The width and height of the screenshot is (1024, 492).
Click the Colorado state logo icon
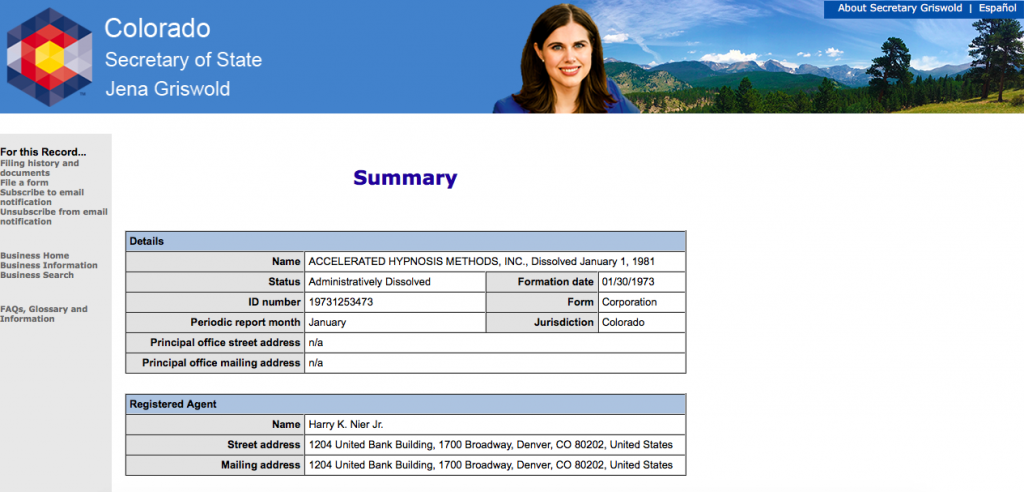pyautogui.click(x=49, y=57)
